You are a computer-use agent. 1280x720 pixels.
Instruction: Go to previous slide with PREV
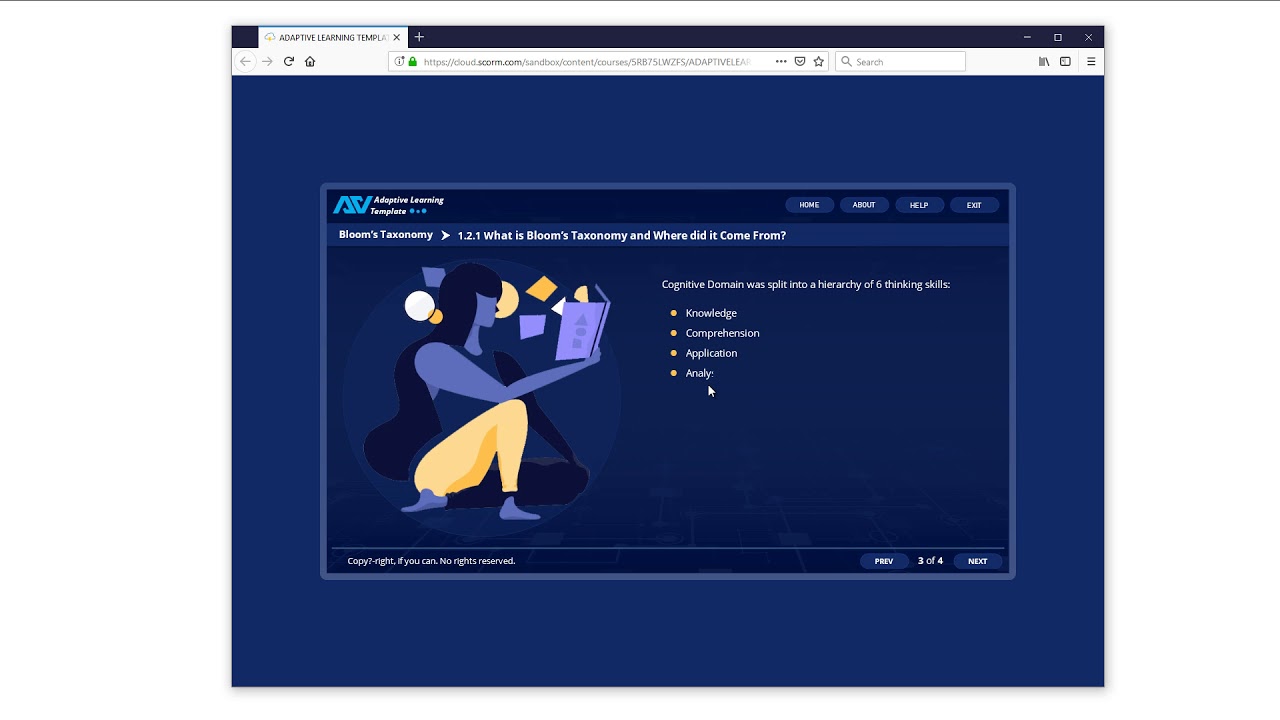tap(884, 561)
